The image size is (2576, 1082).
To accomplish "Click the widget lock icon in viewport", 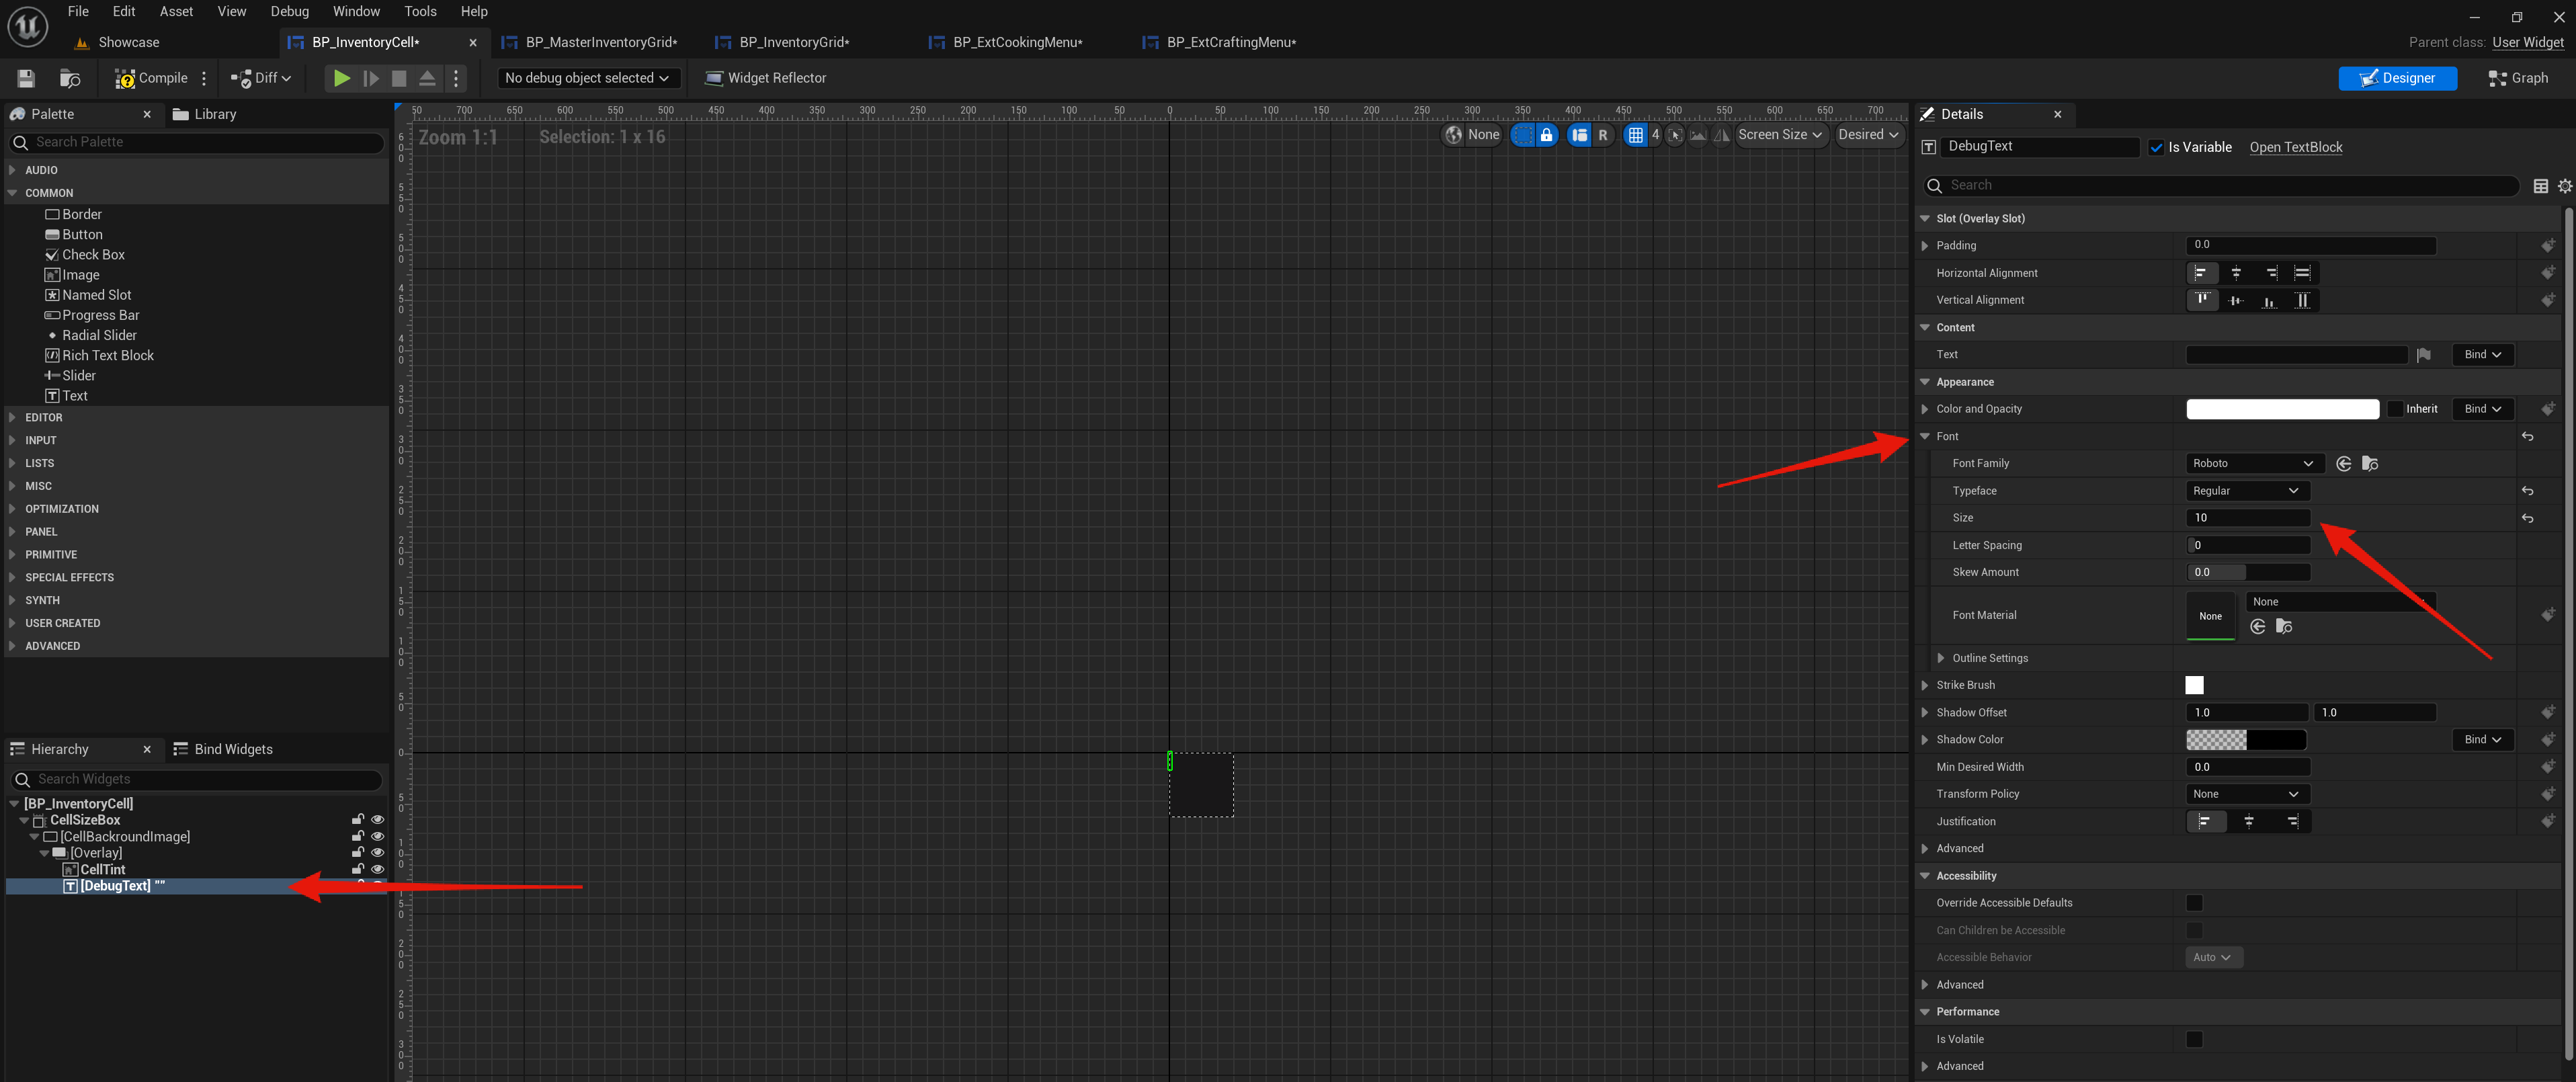I will tap(1546, 135).
